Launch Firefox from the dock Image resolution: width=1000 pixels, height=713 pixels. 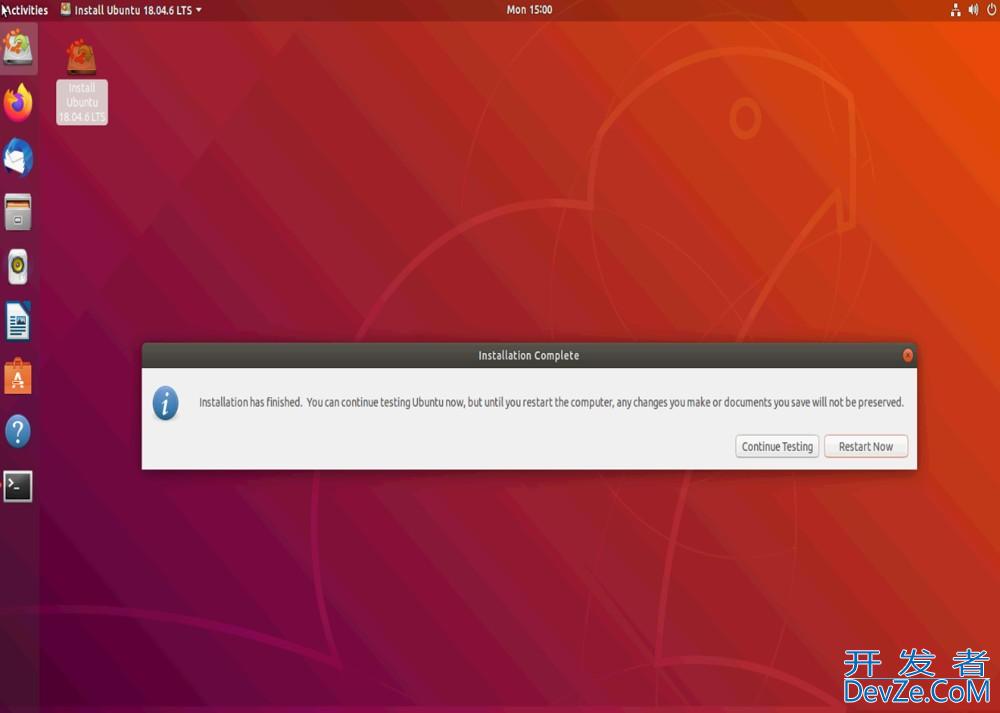tap(18, 103)
